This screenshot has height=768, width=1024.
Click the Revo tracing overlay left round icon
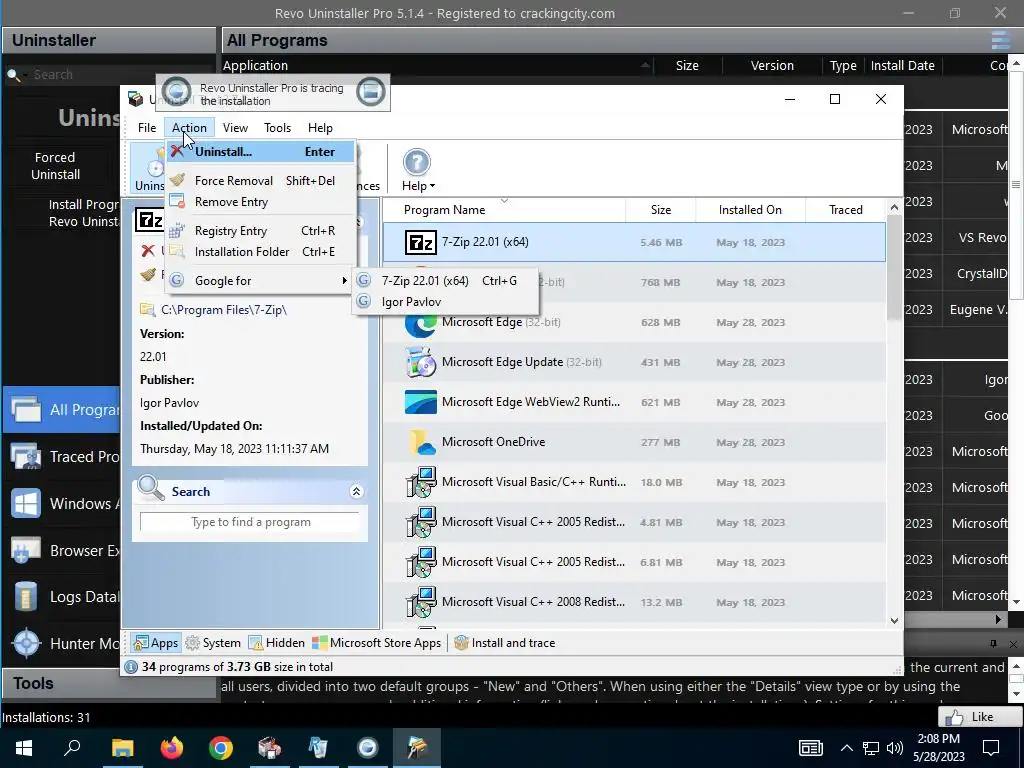click(176, 91)
